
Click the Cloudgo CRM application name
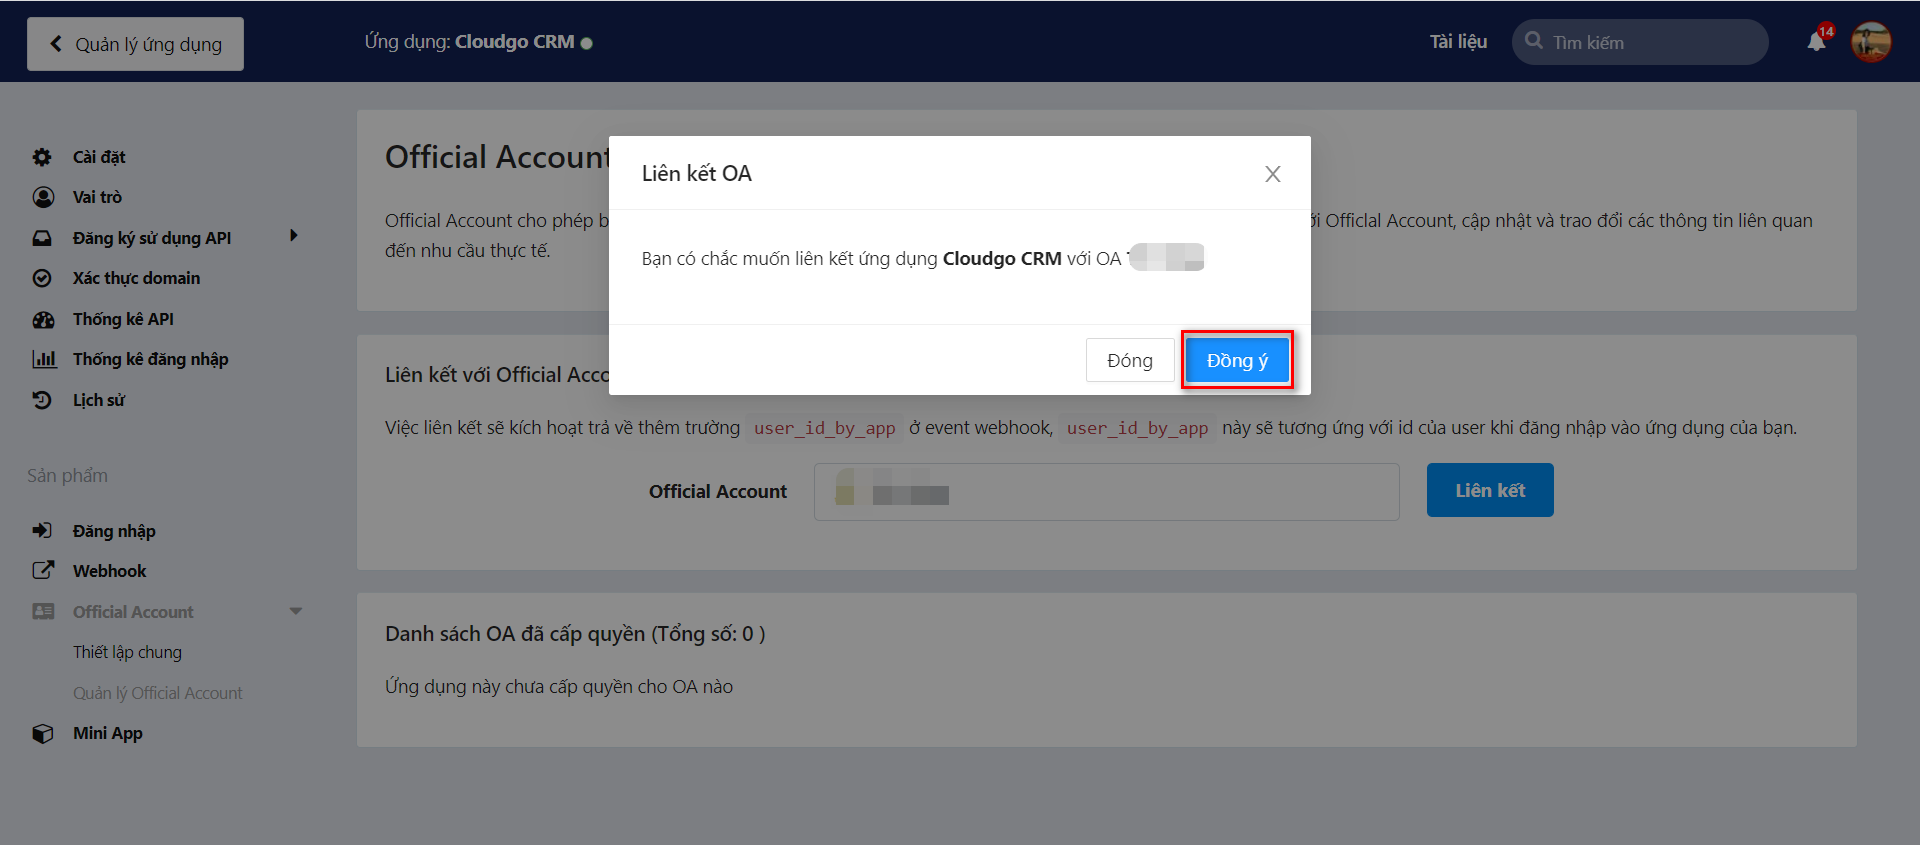514,42
